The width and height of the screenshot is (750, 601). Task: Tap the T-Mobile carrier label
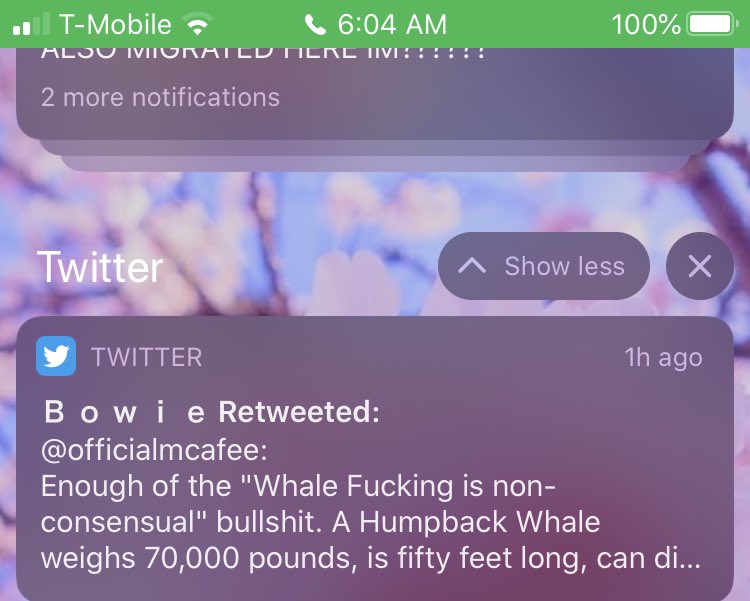point(115,24)
